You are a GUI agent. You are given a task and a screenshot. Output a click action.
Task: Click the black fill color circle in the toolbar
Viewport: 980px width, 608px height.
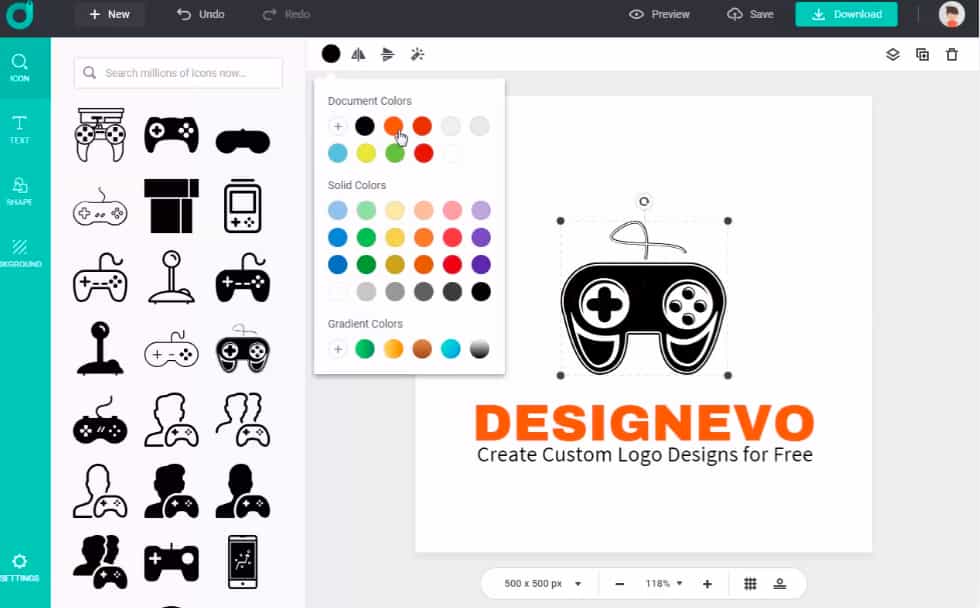[331, 54]
